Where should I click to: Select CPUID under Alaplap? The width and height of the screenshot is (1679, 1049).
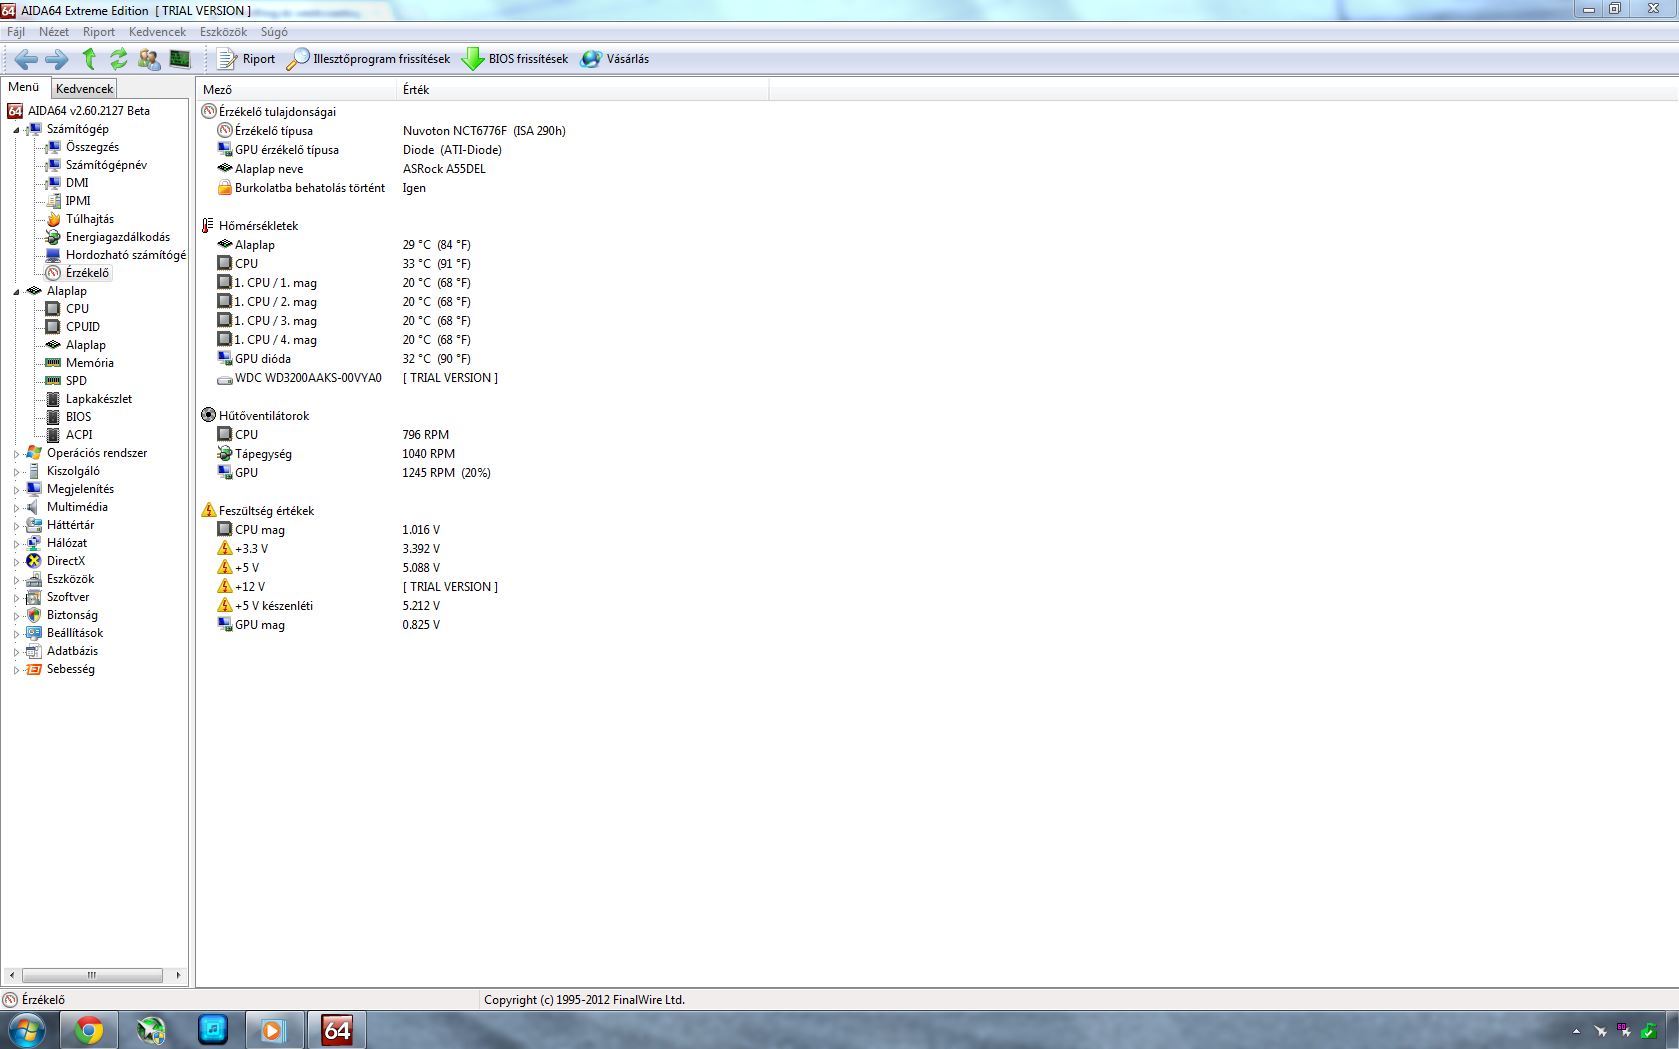click(x=83, y=327)
